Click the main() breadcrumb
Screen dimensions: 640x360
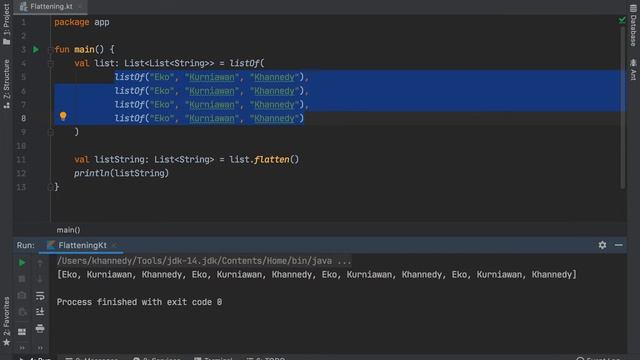[x=69, y=230]
